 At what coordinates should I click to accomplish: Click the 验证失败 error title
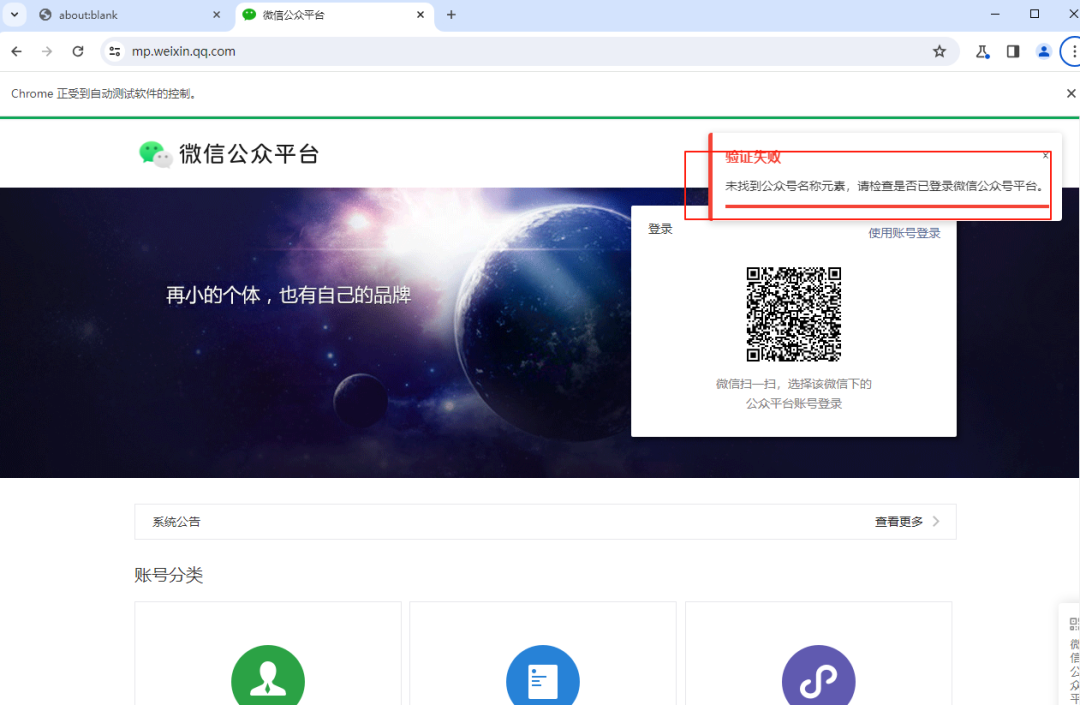[753, 157]
